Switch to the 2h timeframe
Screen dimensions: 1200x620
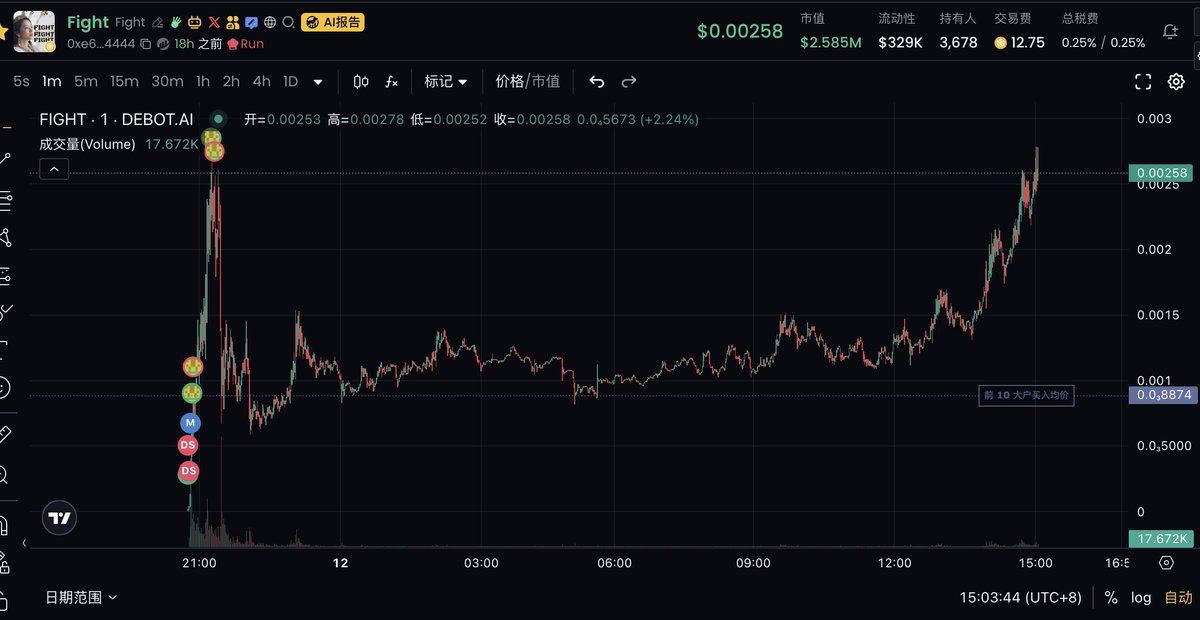[231, 82]
